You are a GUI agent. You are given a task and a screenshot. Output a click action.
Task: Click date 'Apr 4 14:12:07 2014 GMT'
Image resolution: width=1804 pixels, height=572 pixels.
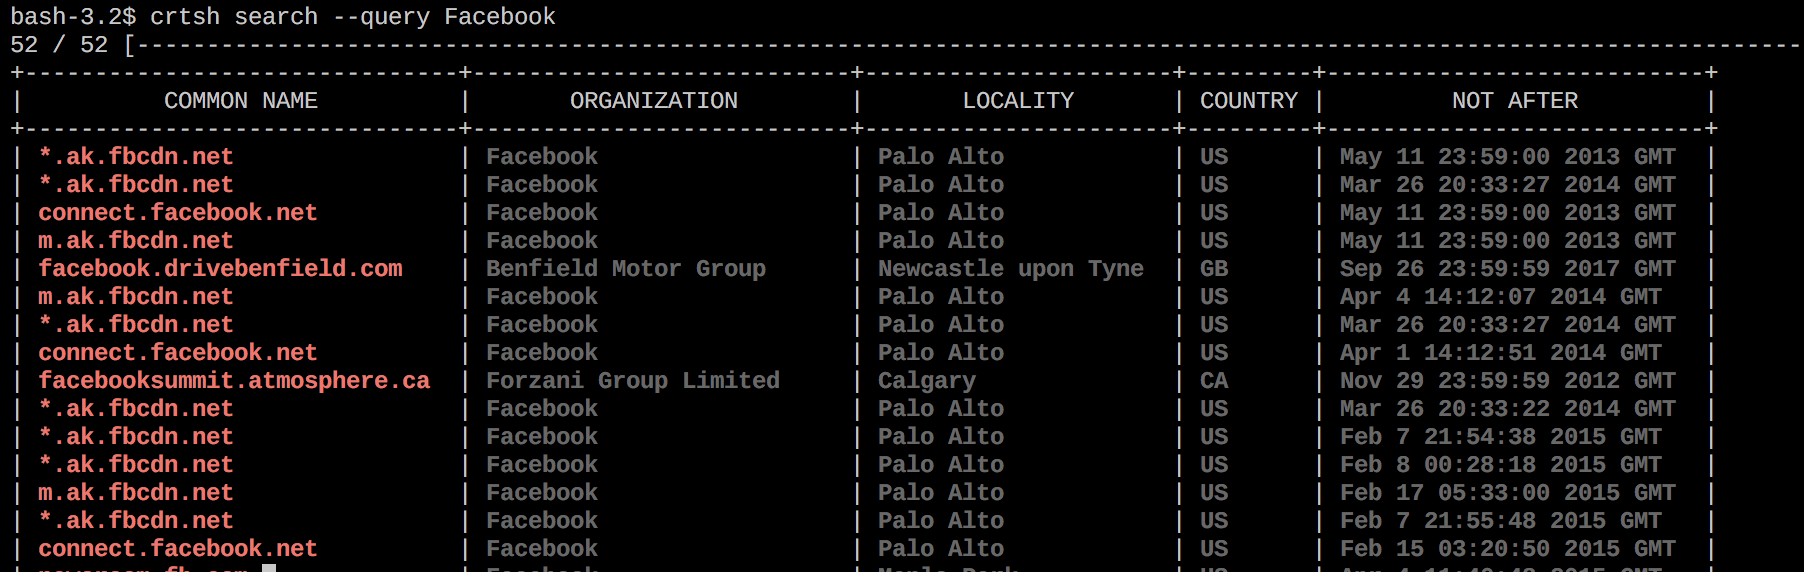tap(1501, 297)
